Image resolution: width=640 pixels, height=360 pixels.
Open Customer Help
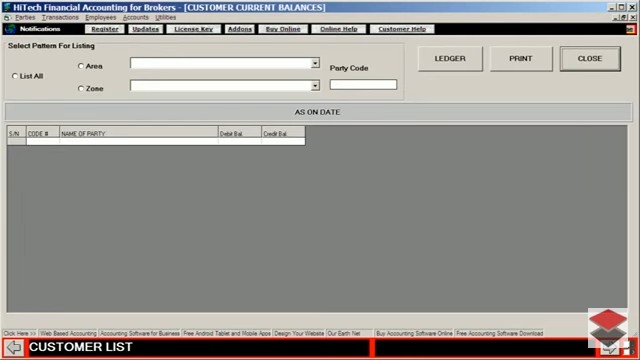click(x=402, y=29)
